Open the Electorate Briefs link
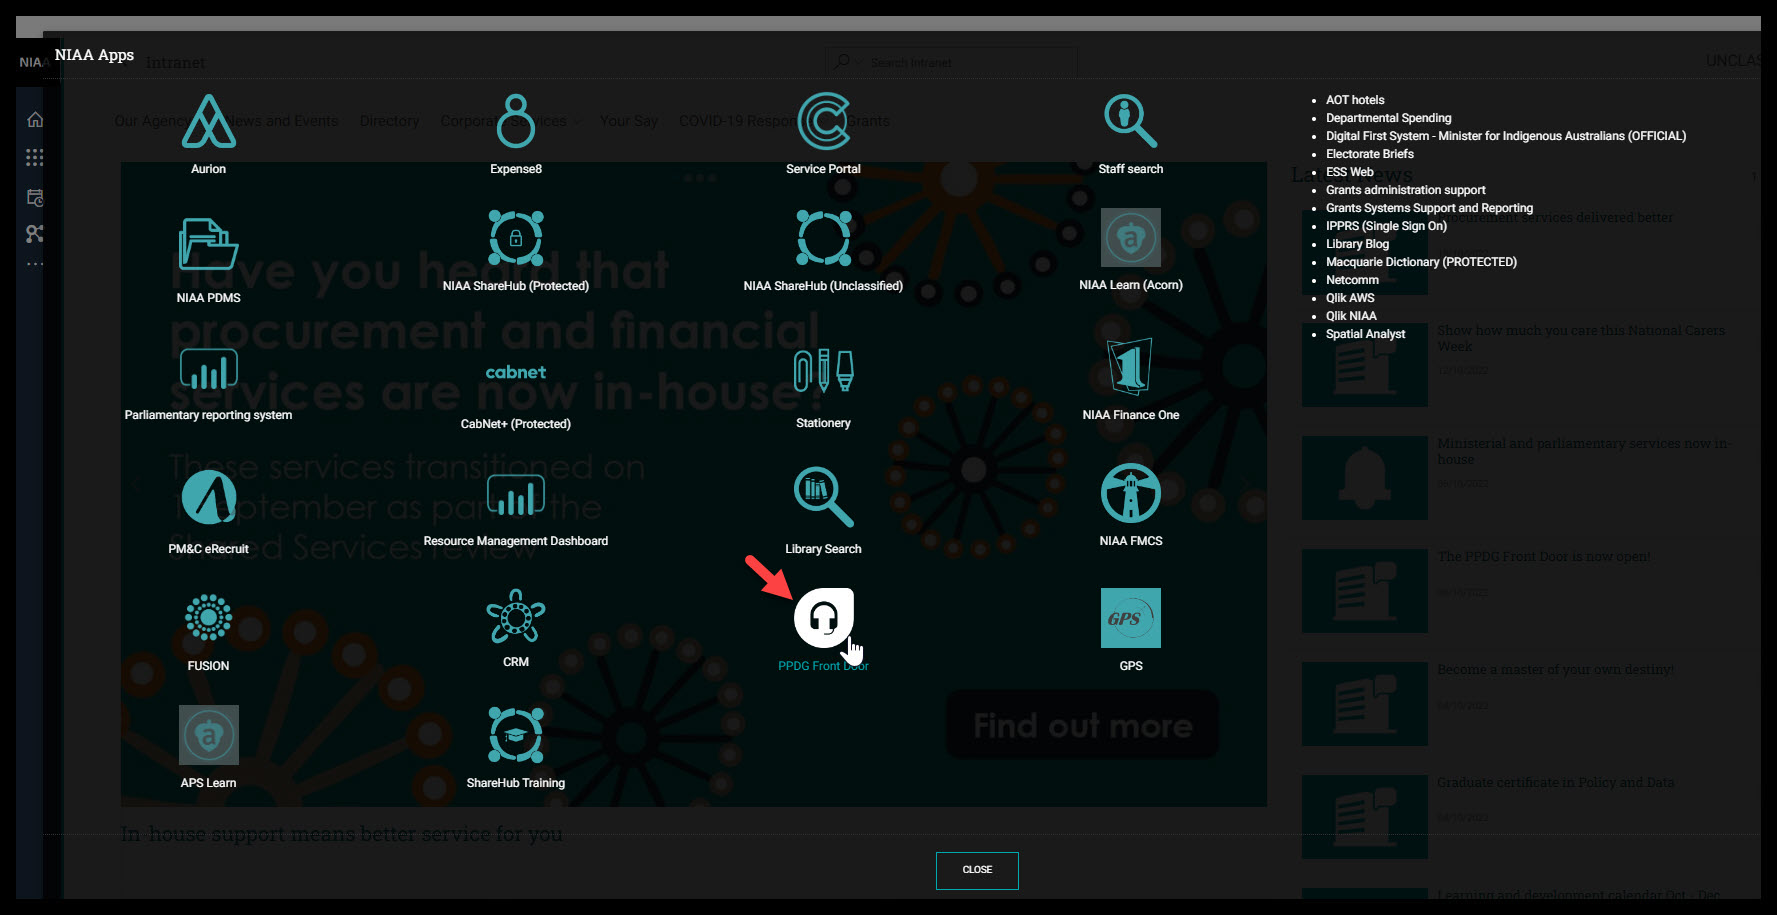The width and height of the screenshot is (1777, 915). pyautogui.click(x=1370, y=154)
